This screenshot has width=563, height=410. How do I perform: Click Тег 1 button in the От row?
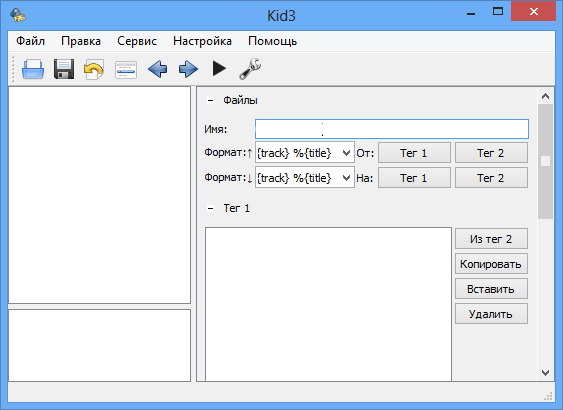click(414, 153)
